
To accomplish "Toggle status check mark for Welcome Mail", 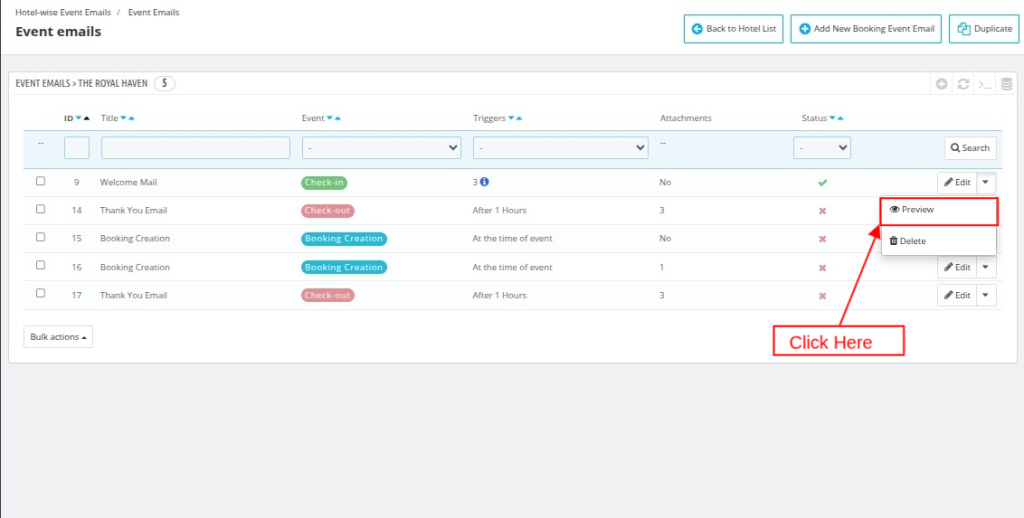I will [822, 183].
